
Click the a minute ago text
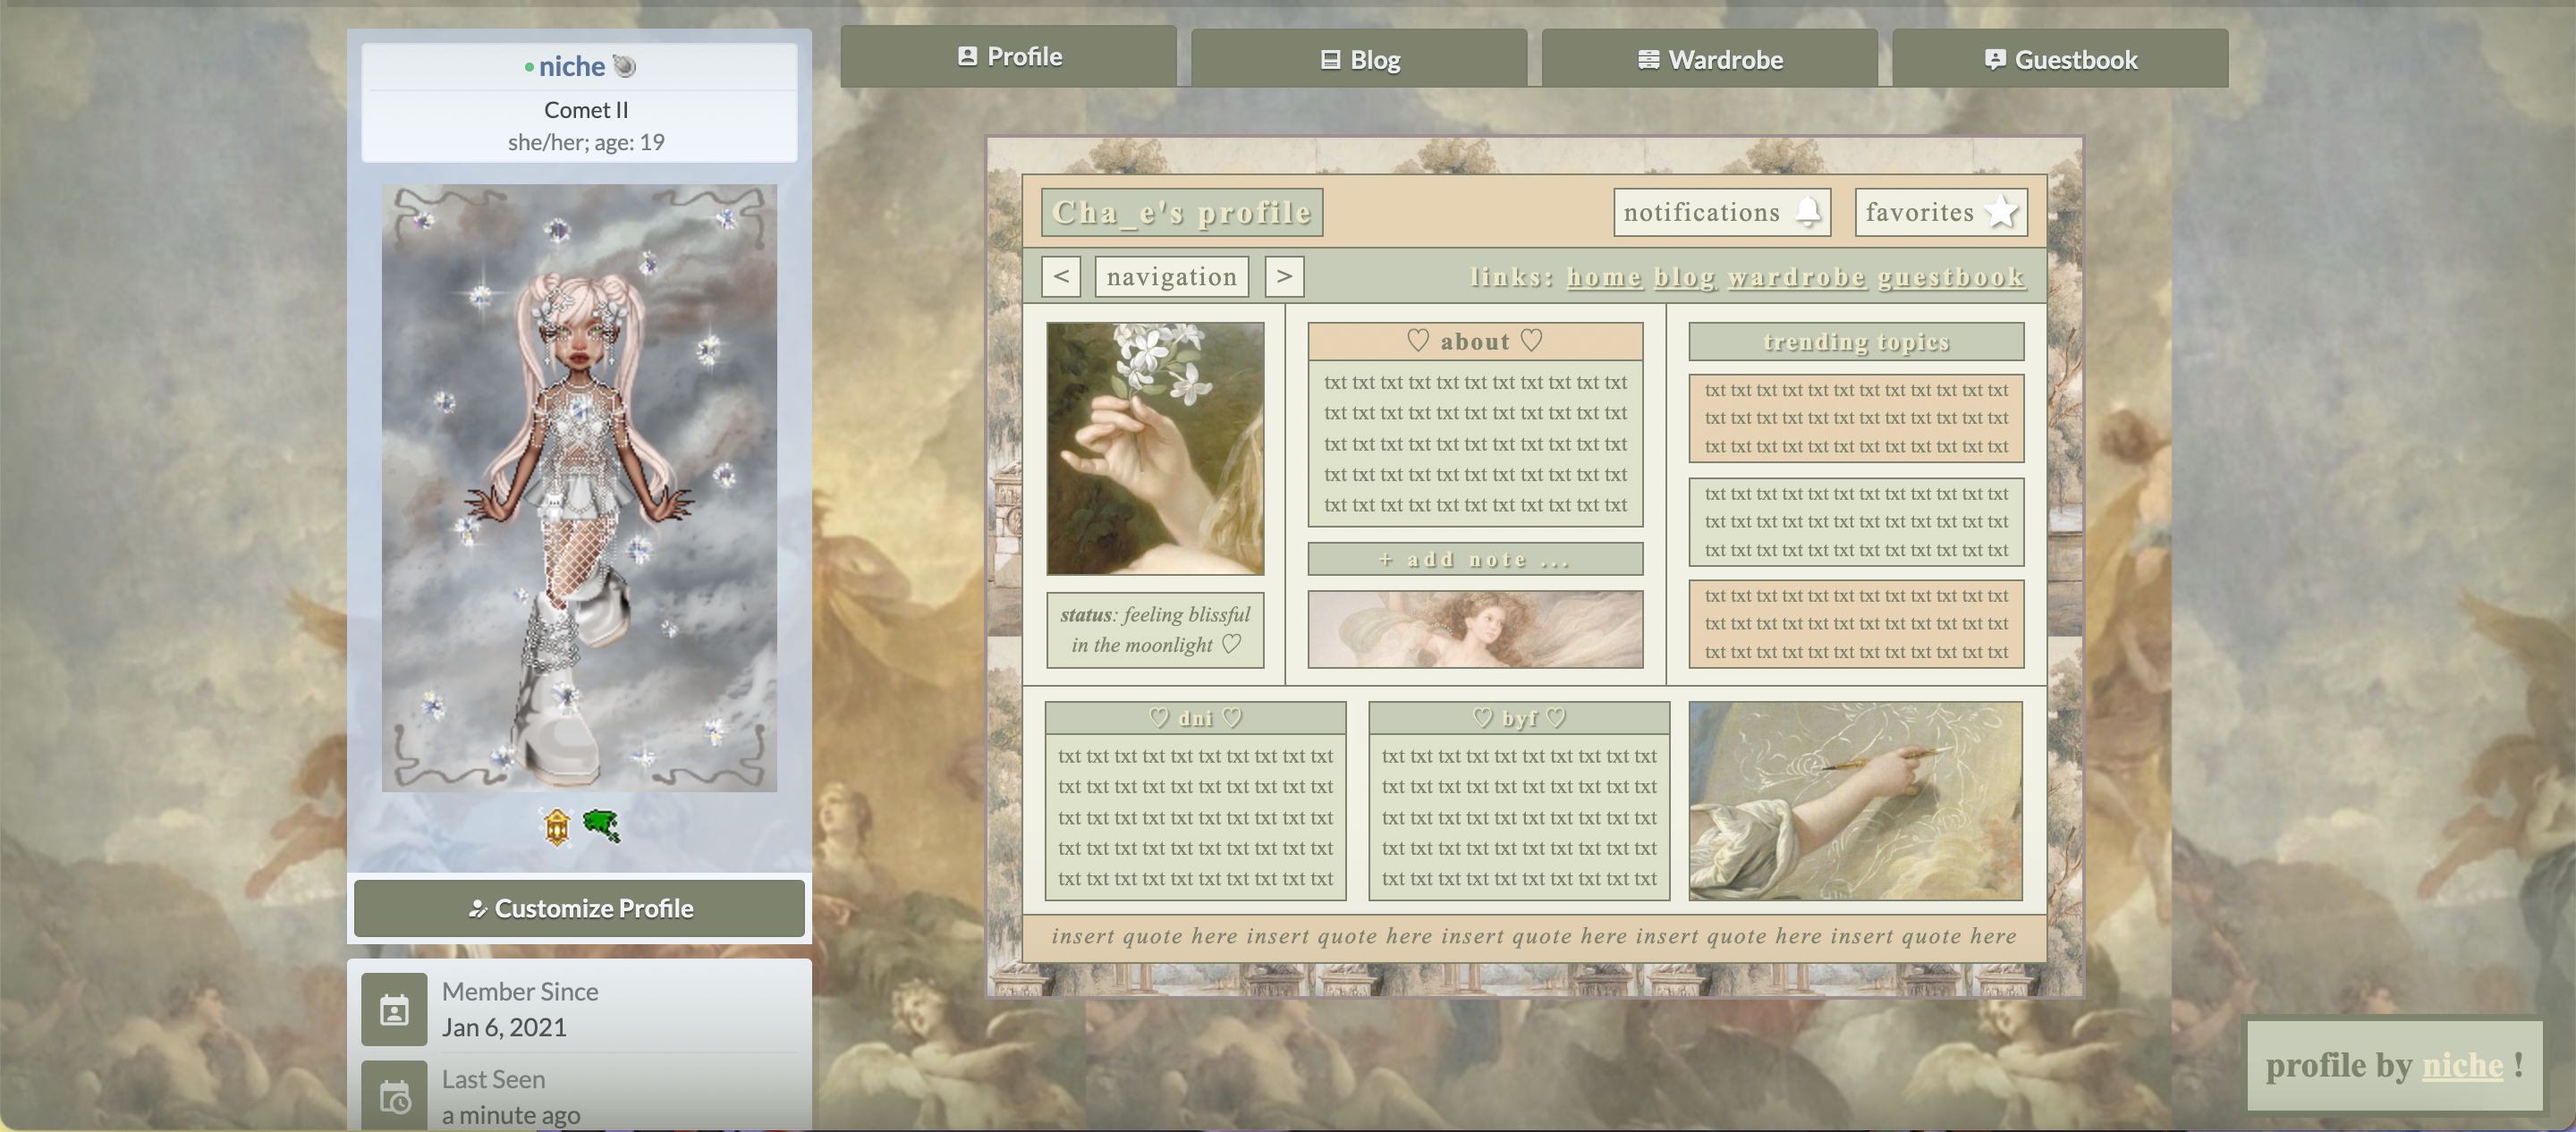click(511, 1115)
